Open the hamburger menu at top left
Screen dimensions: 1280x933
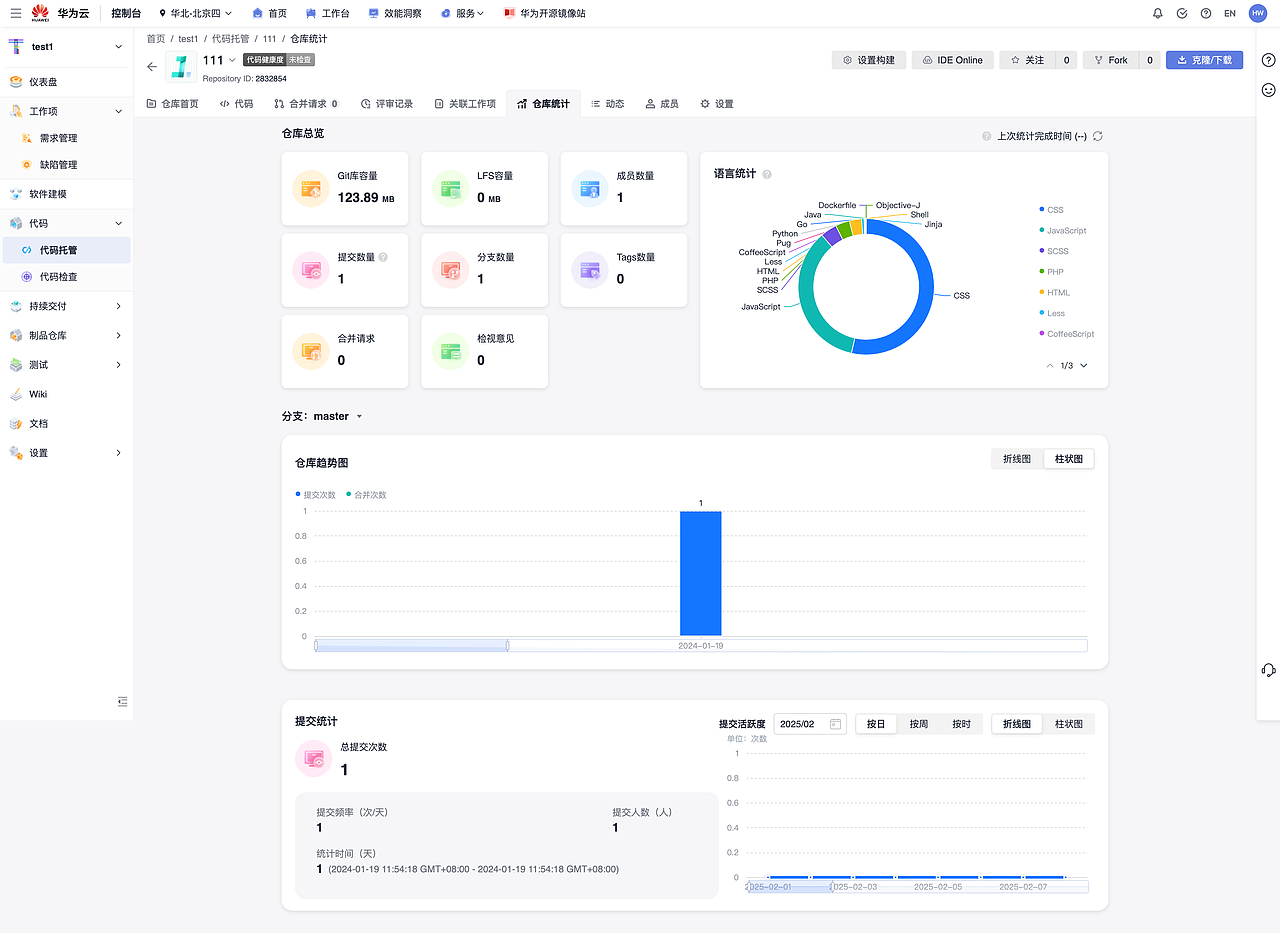16,13
